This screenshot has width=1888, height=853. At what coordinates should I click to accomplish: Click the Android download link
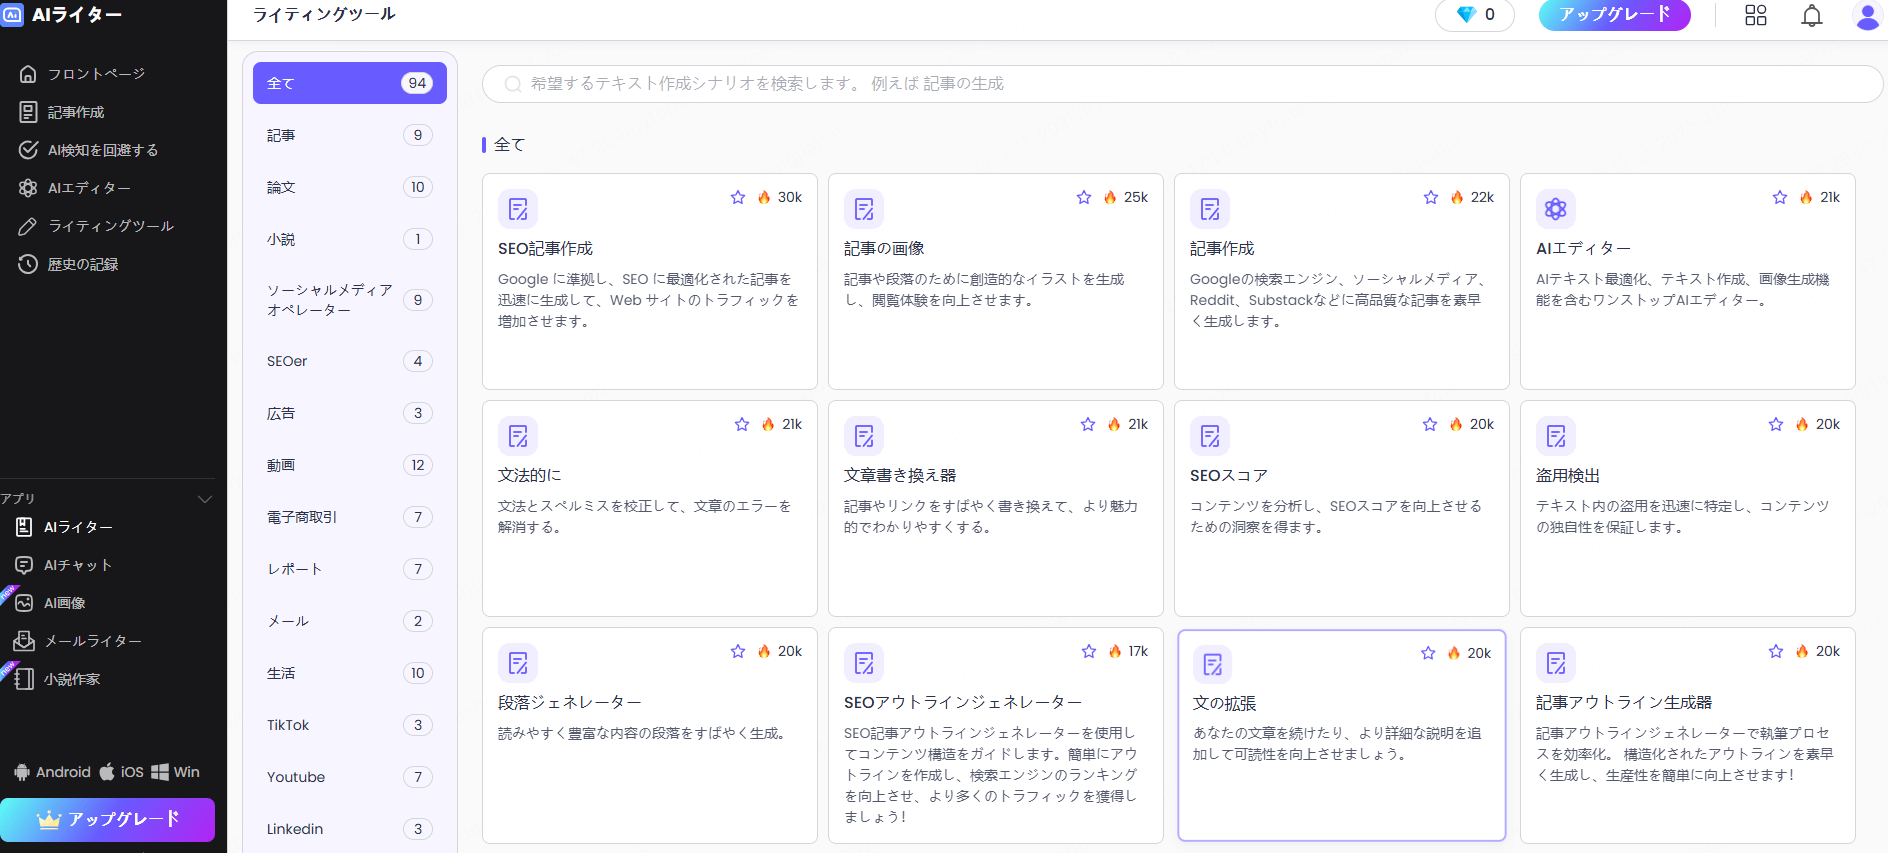[x=52, y=772]
